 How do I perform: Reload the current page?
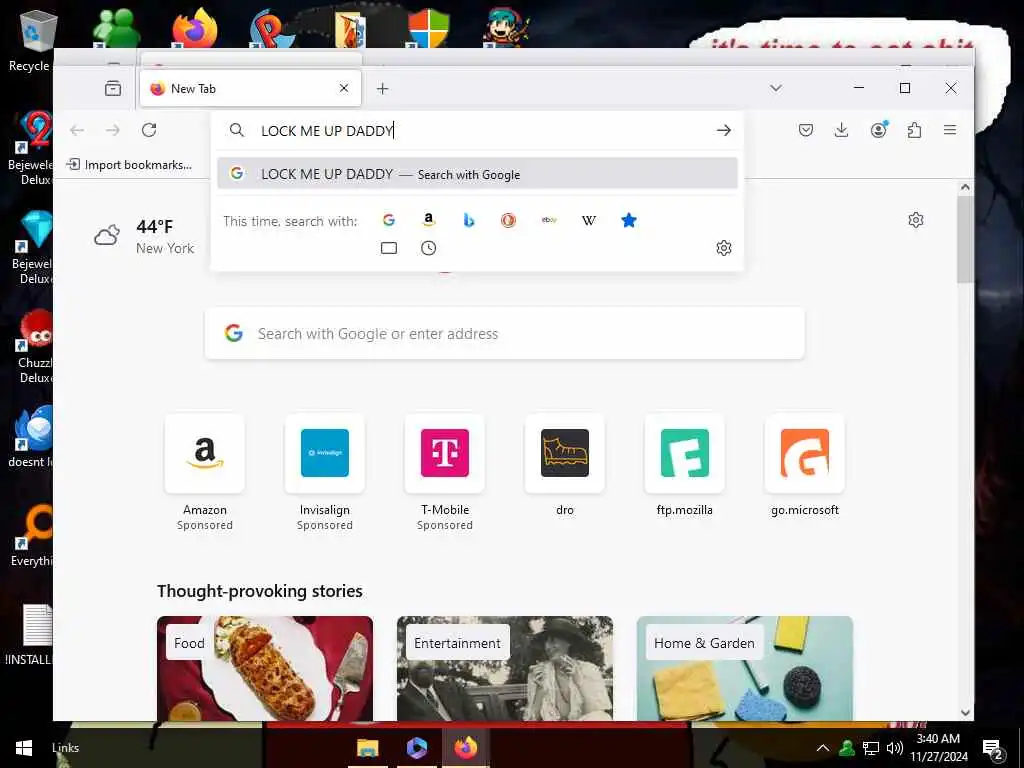[x=149, y=130]
